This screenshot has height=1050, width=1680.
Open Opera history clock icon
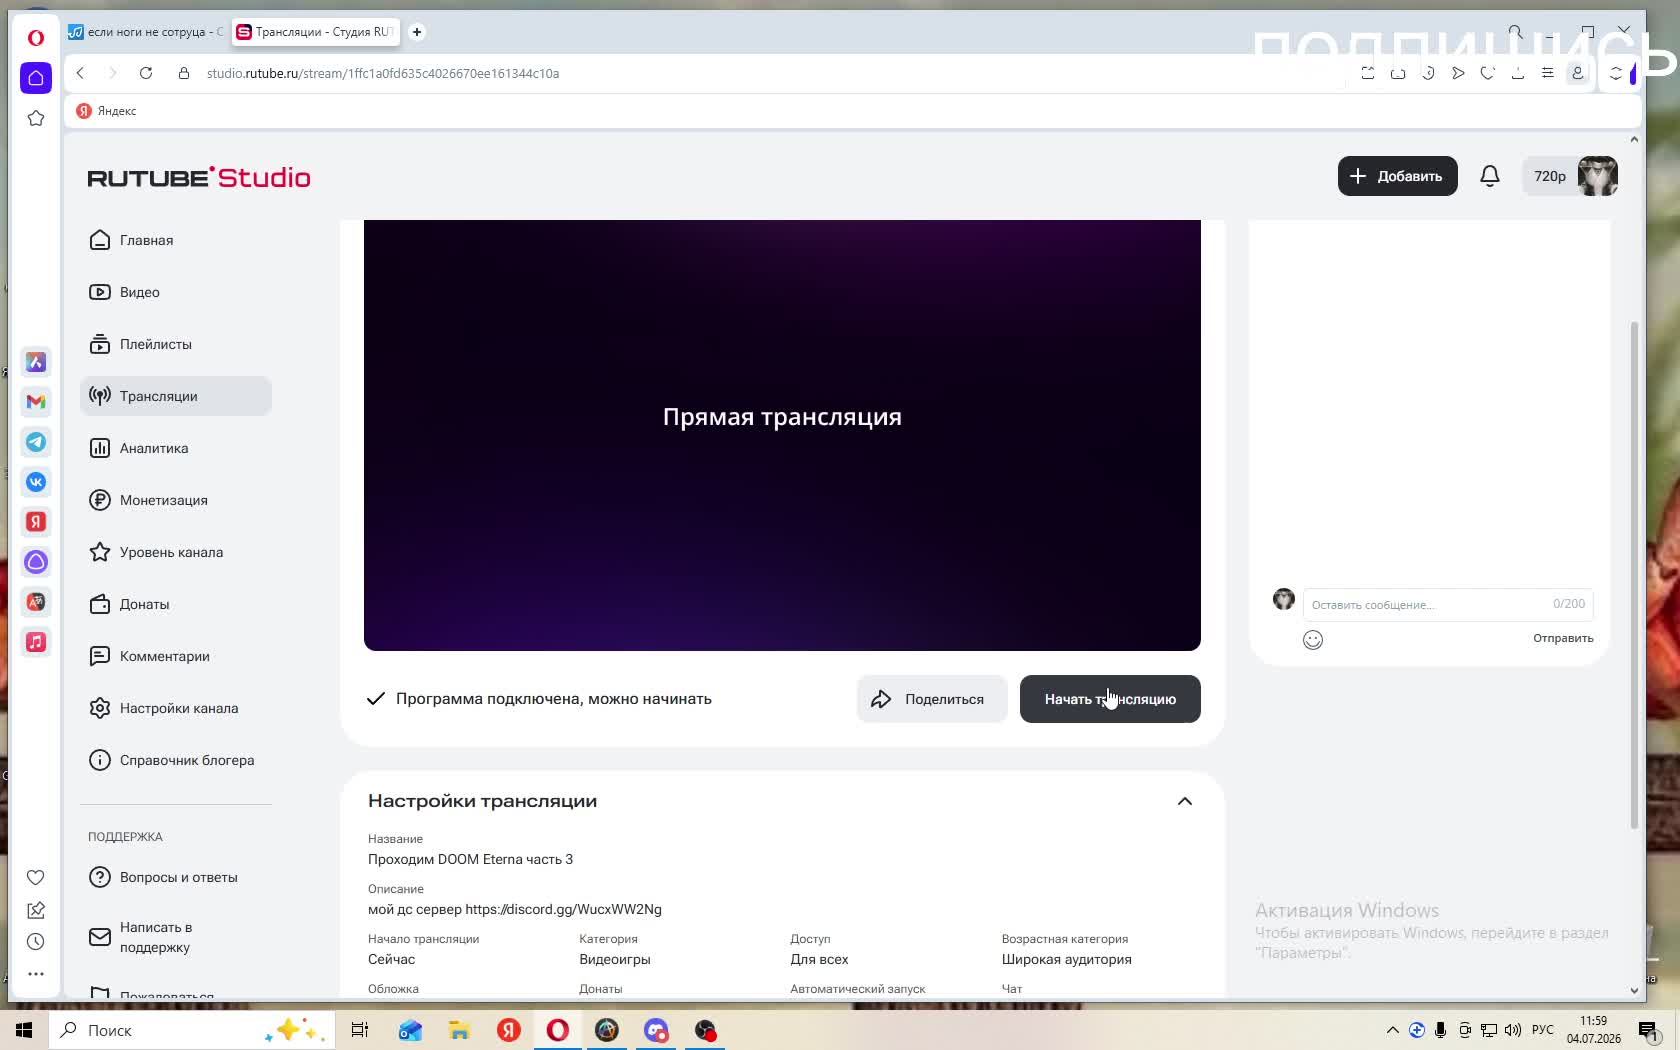pyautogui.click(x=36, y=941)
